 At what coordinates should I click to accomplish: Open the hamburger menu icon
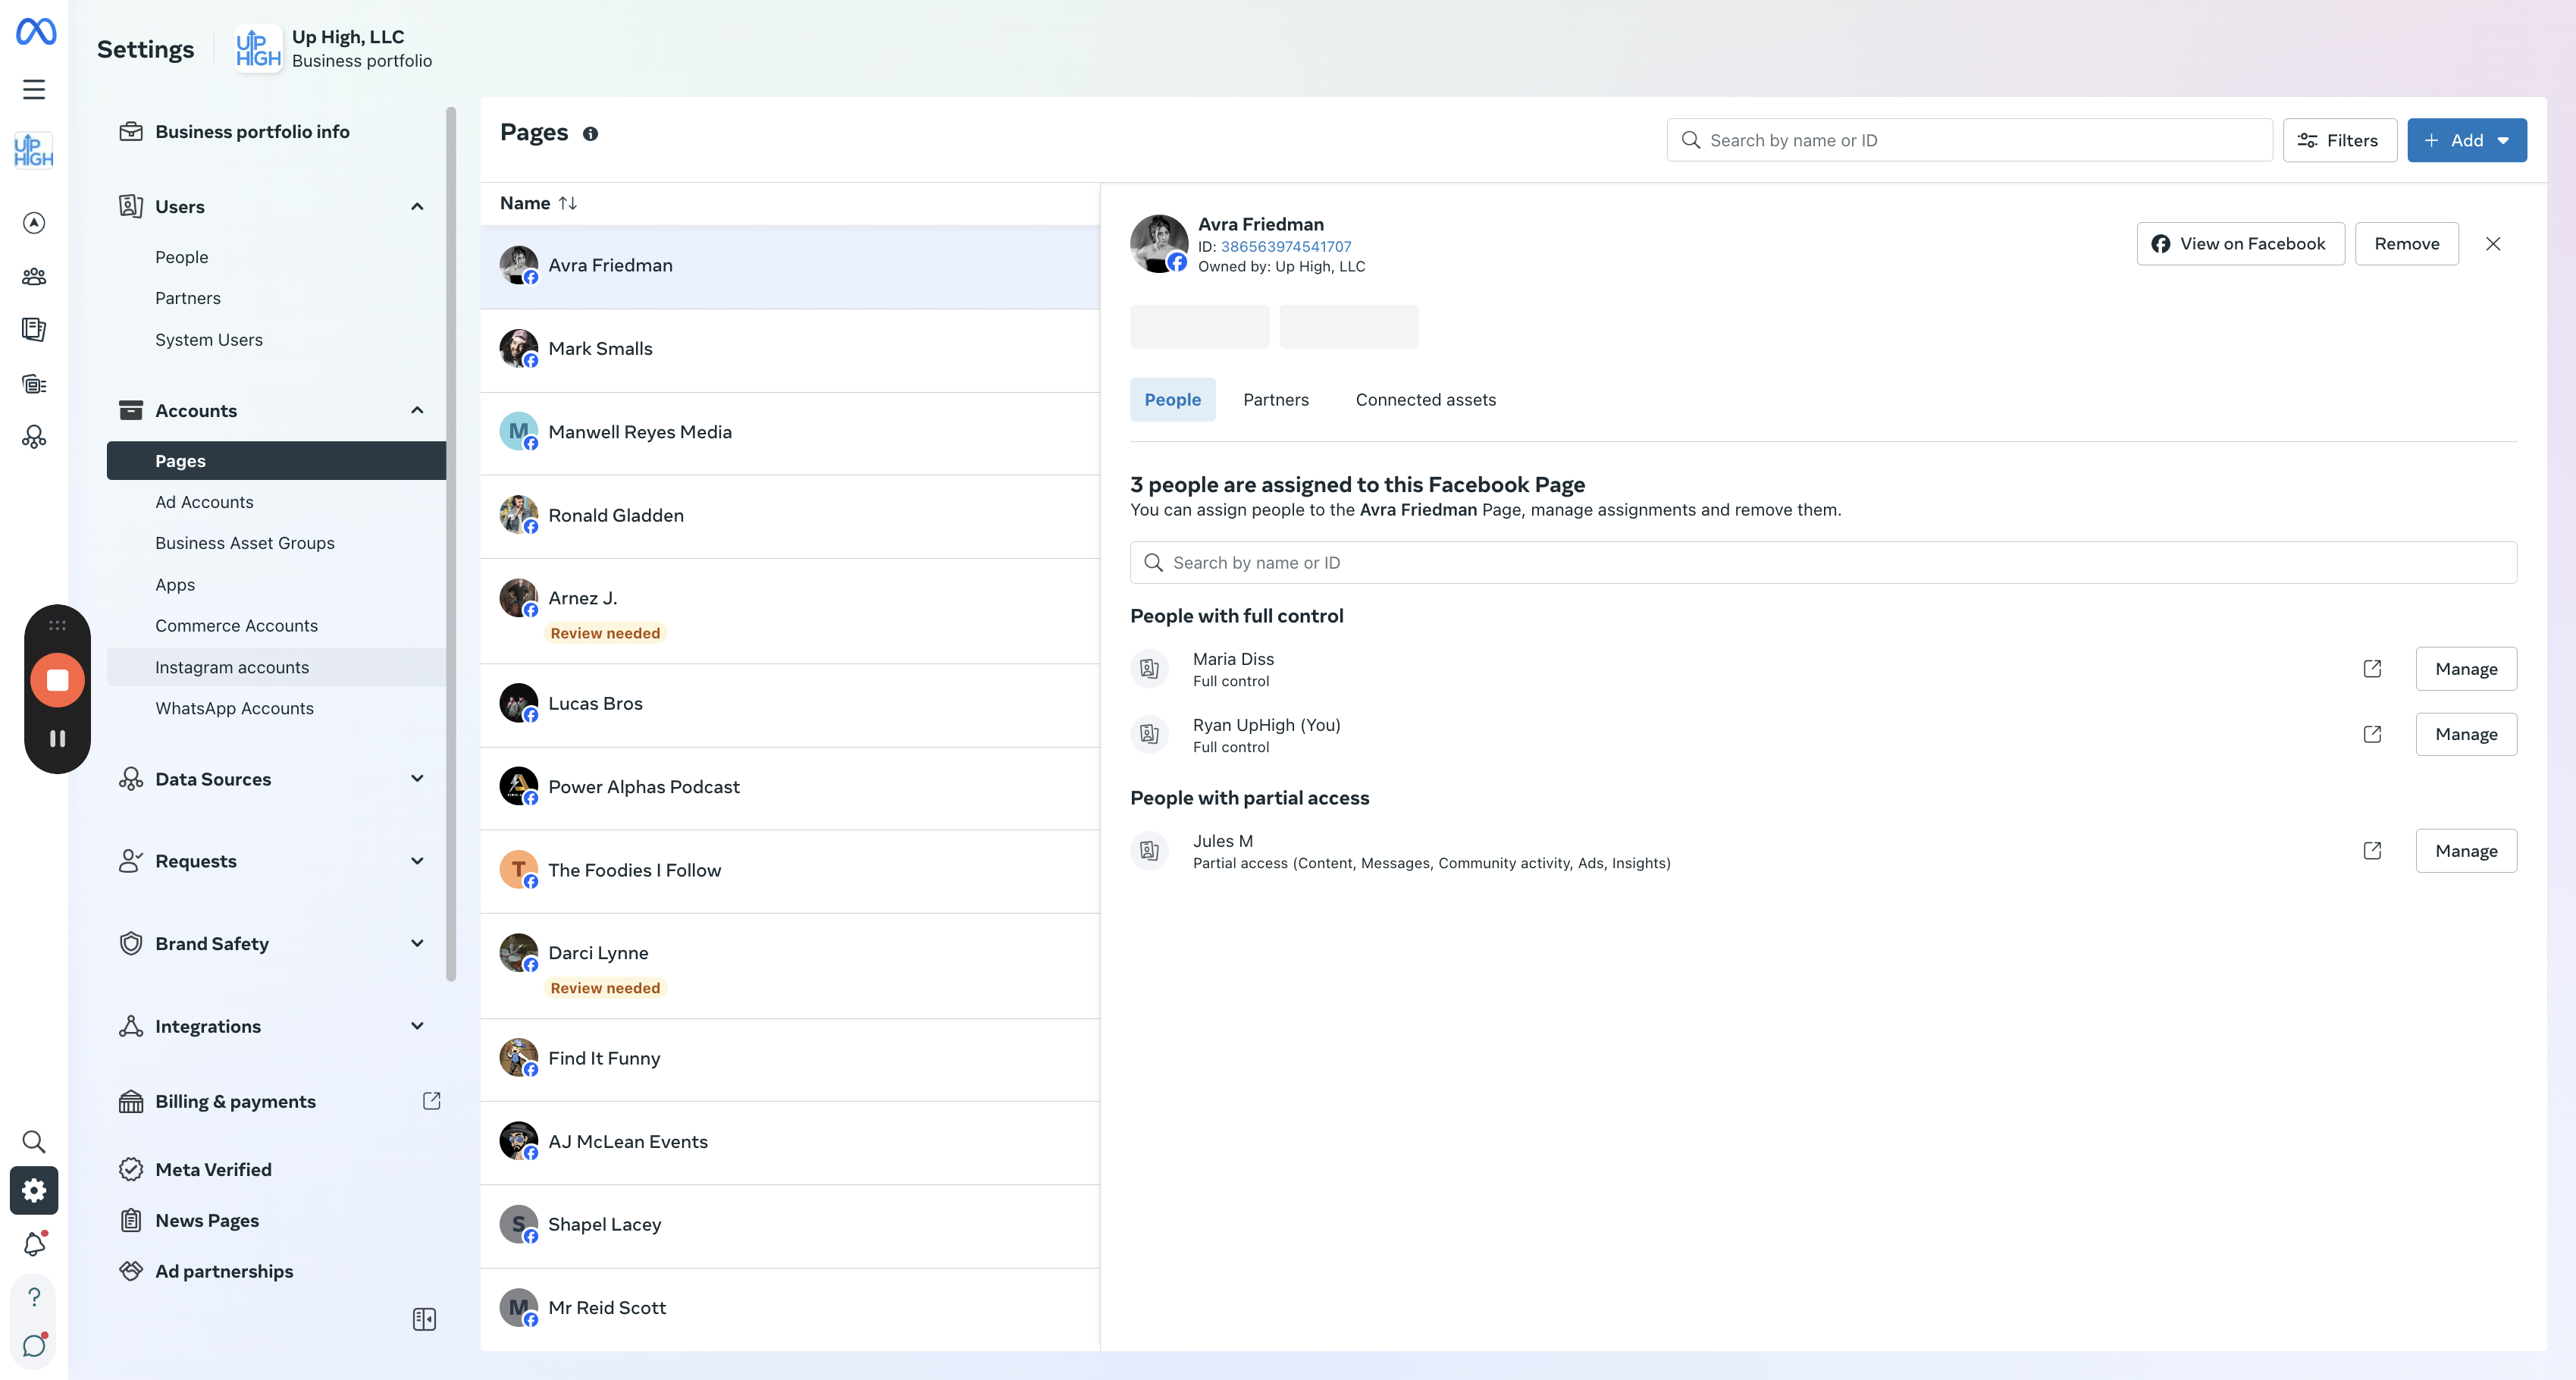[34, 90]
